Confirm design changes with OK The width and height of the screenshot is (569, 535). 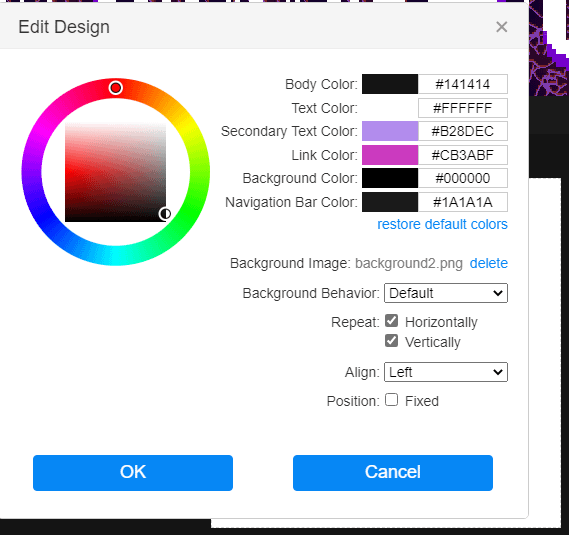click(x=133, y=473)
